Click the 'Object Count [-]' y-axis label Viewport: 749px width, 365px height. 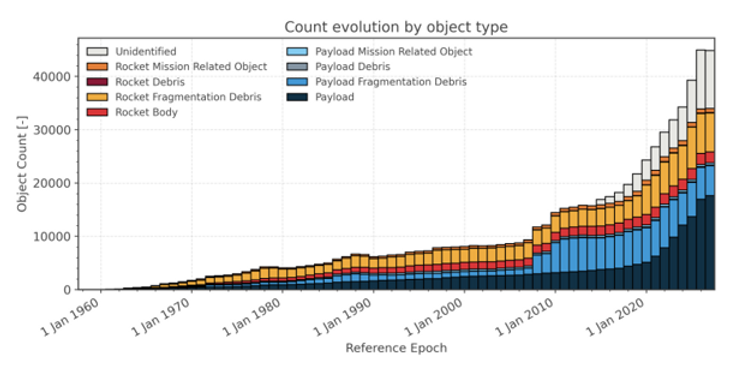click(21, 164)
